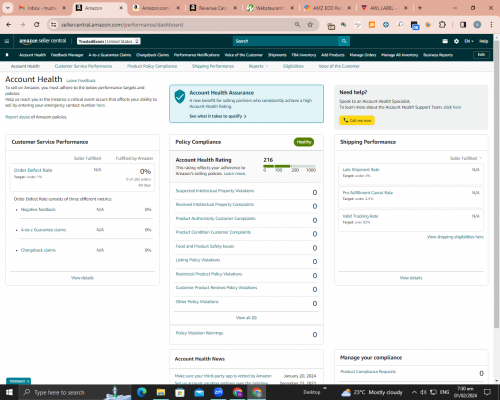Reload the page with the refresh icon
Screen dimensions: 500x400
pyautogui.click(x=37, y=25)
